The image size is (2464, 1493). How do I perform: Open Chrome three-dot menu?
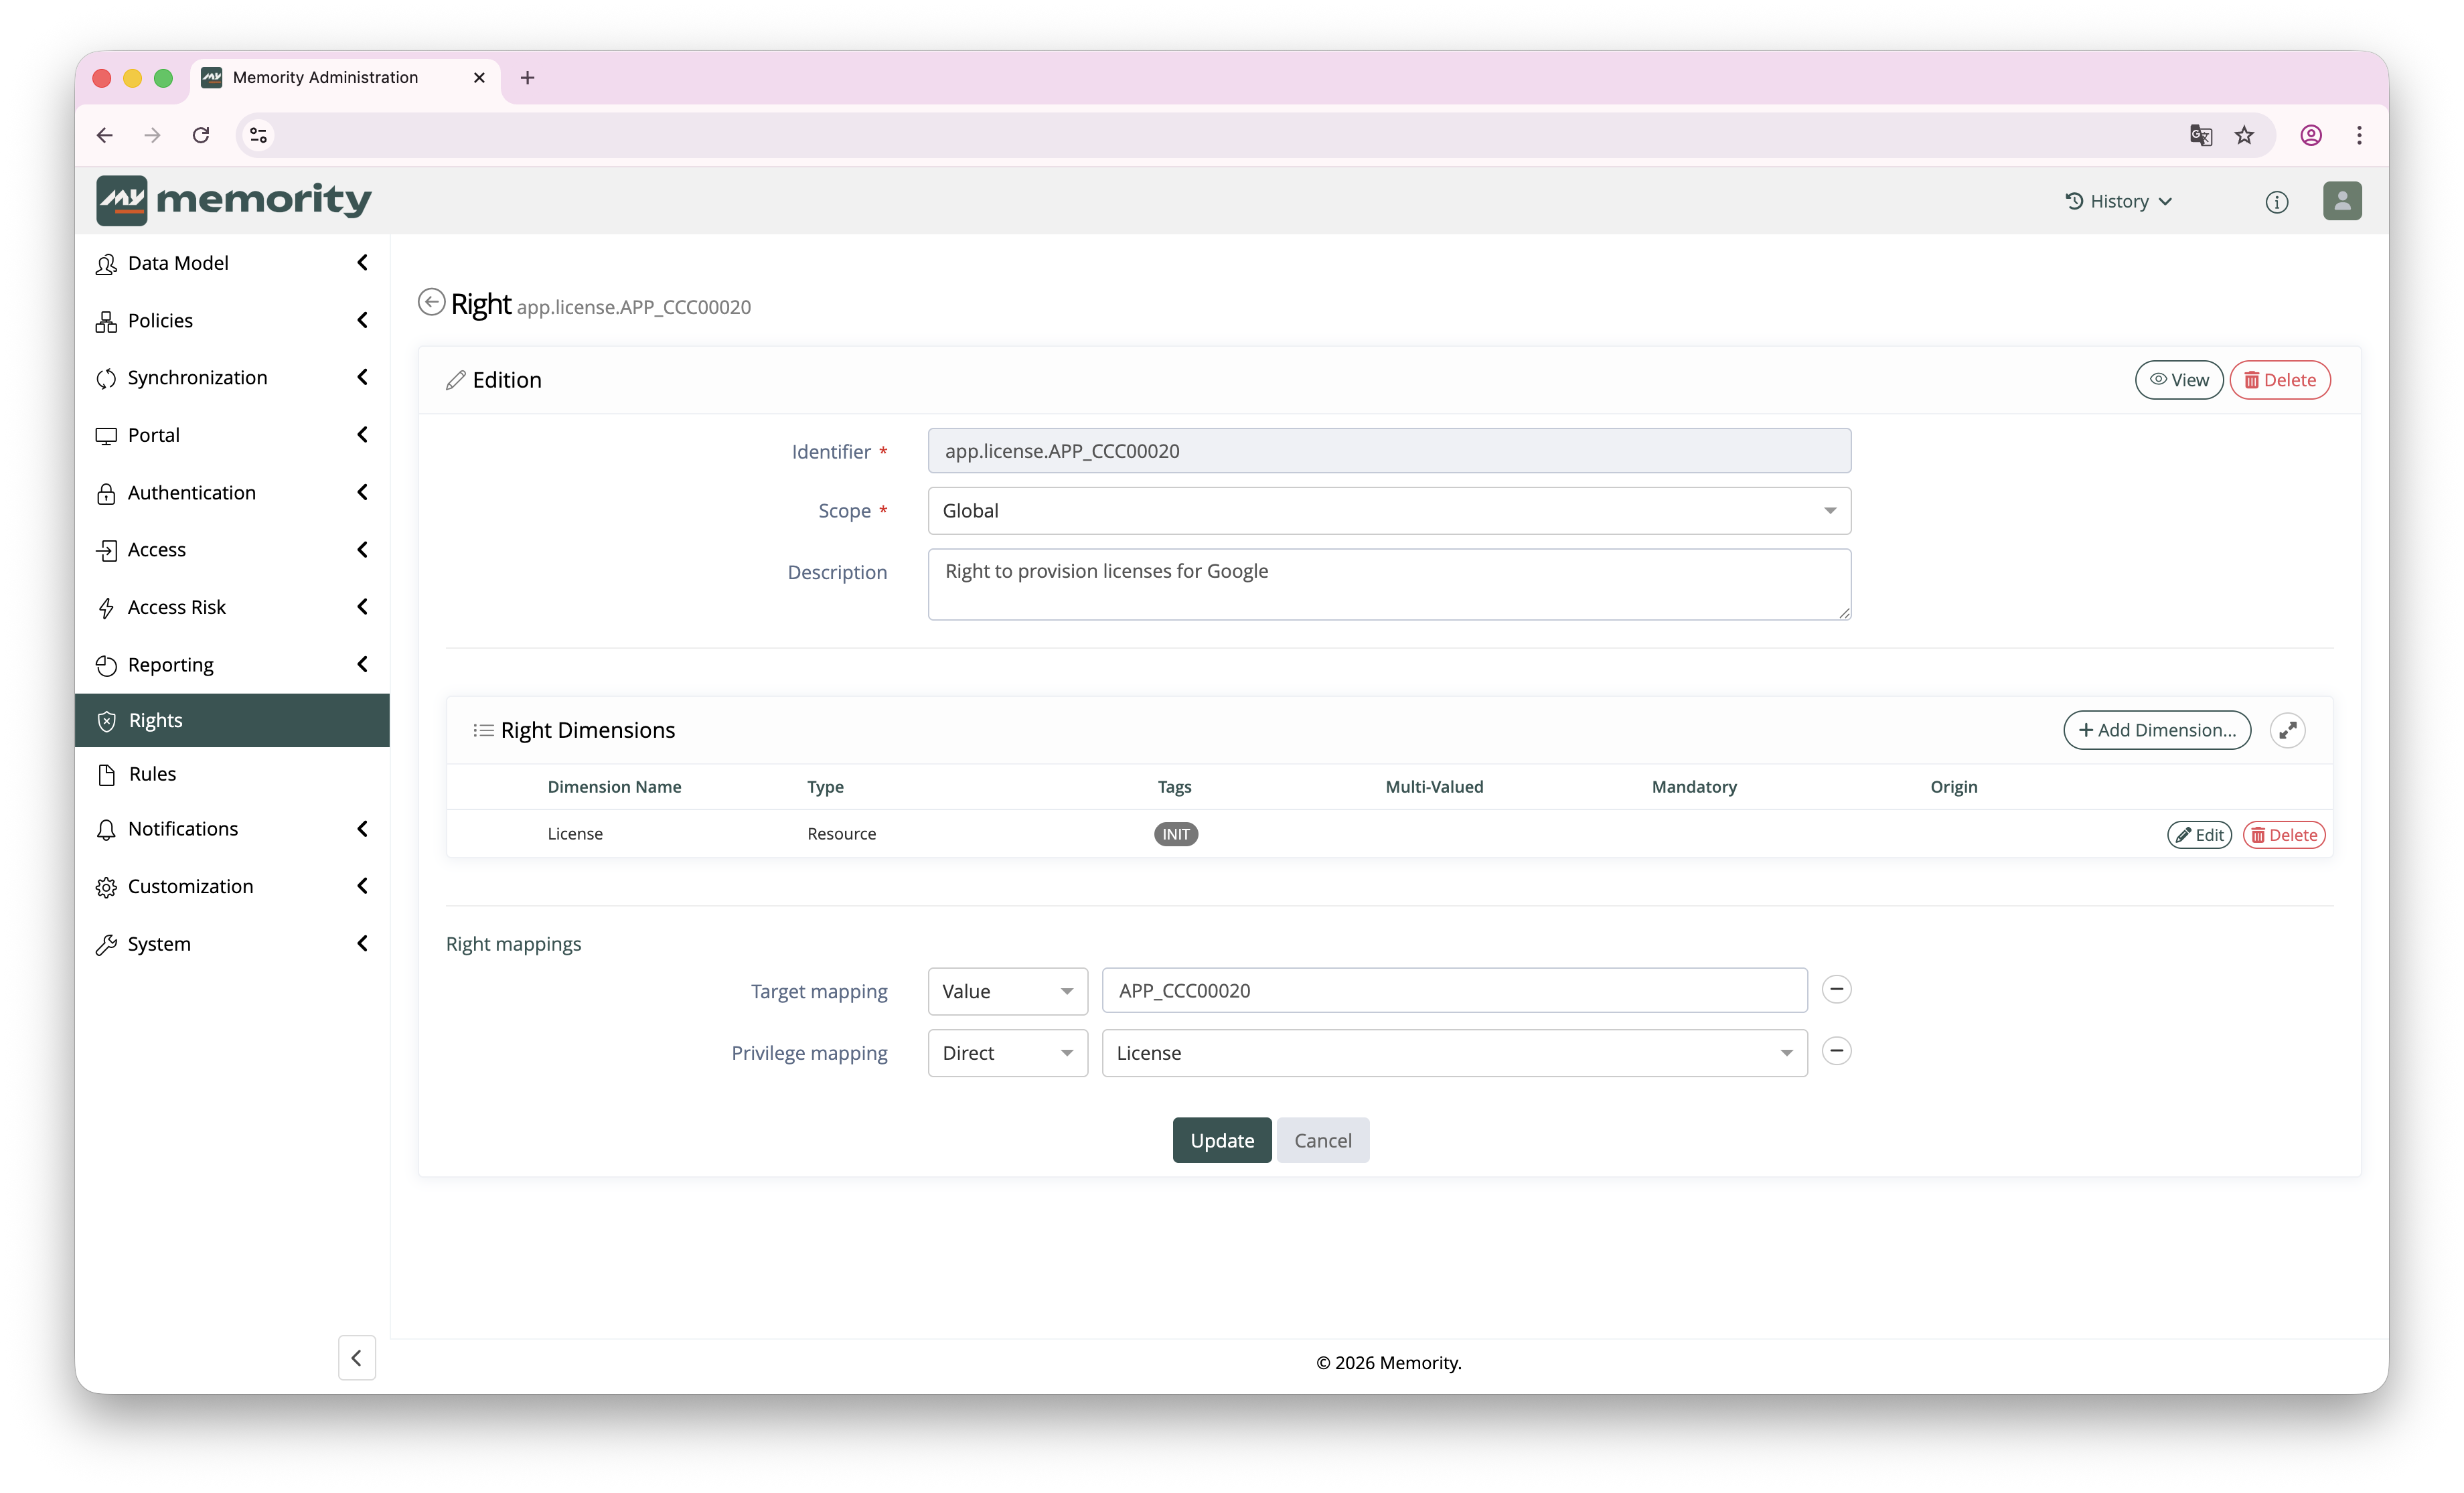click(x=2359, y=135)
